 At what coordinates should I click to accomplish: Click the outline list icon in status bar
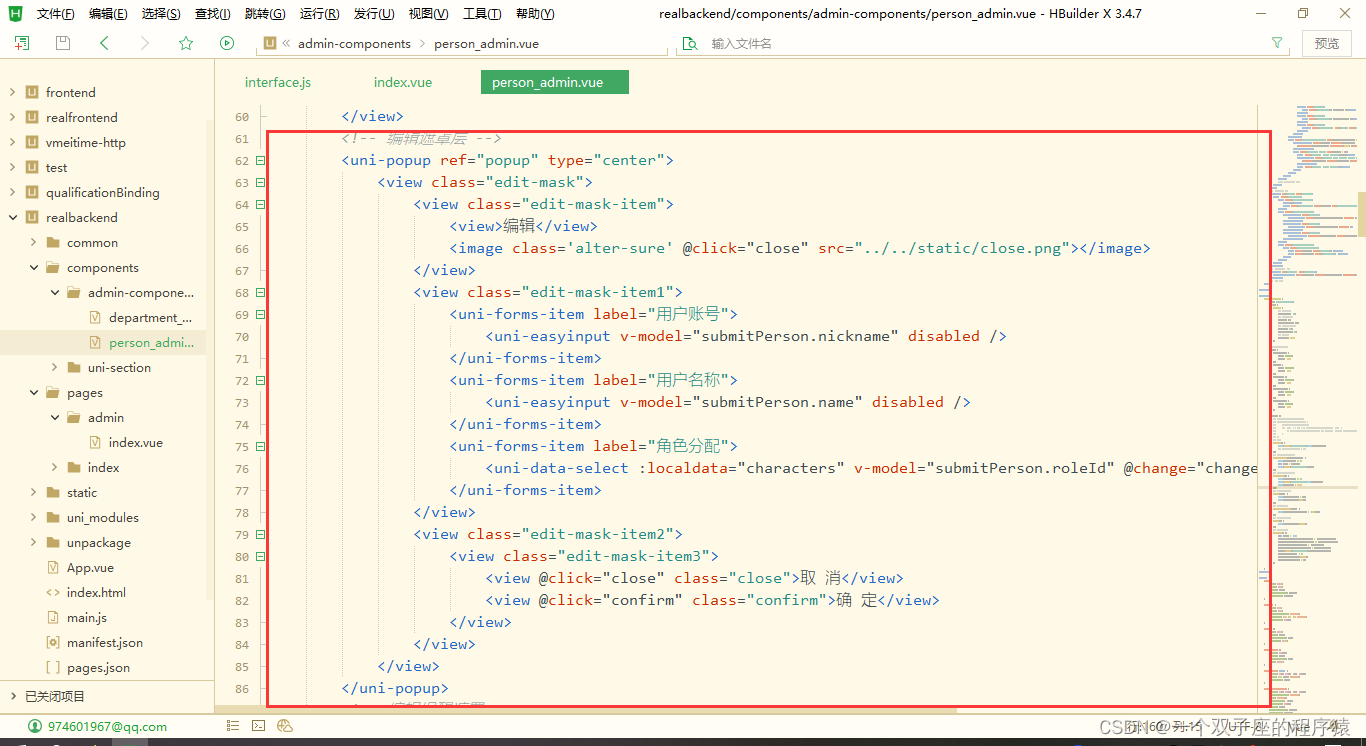pyautogui.click(x=232, y=726)
